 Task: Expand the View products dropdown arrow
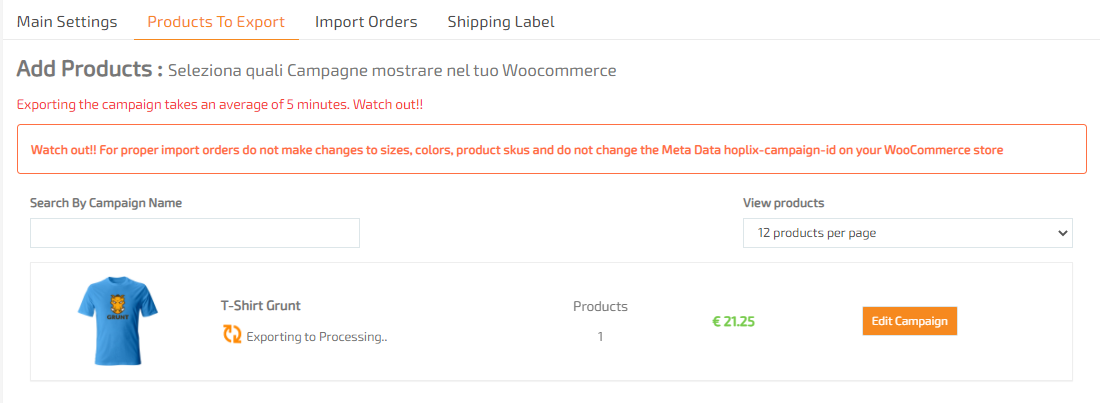[x=1061, y=233]
